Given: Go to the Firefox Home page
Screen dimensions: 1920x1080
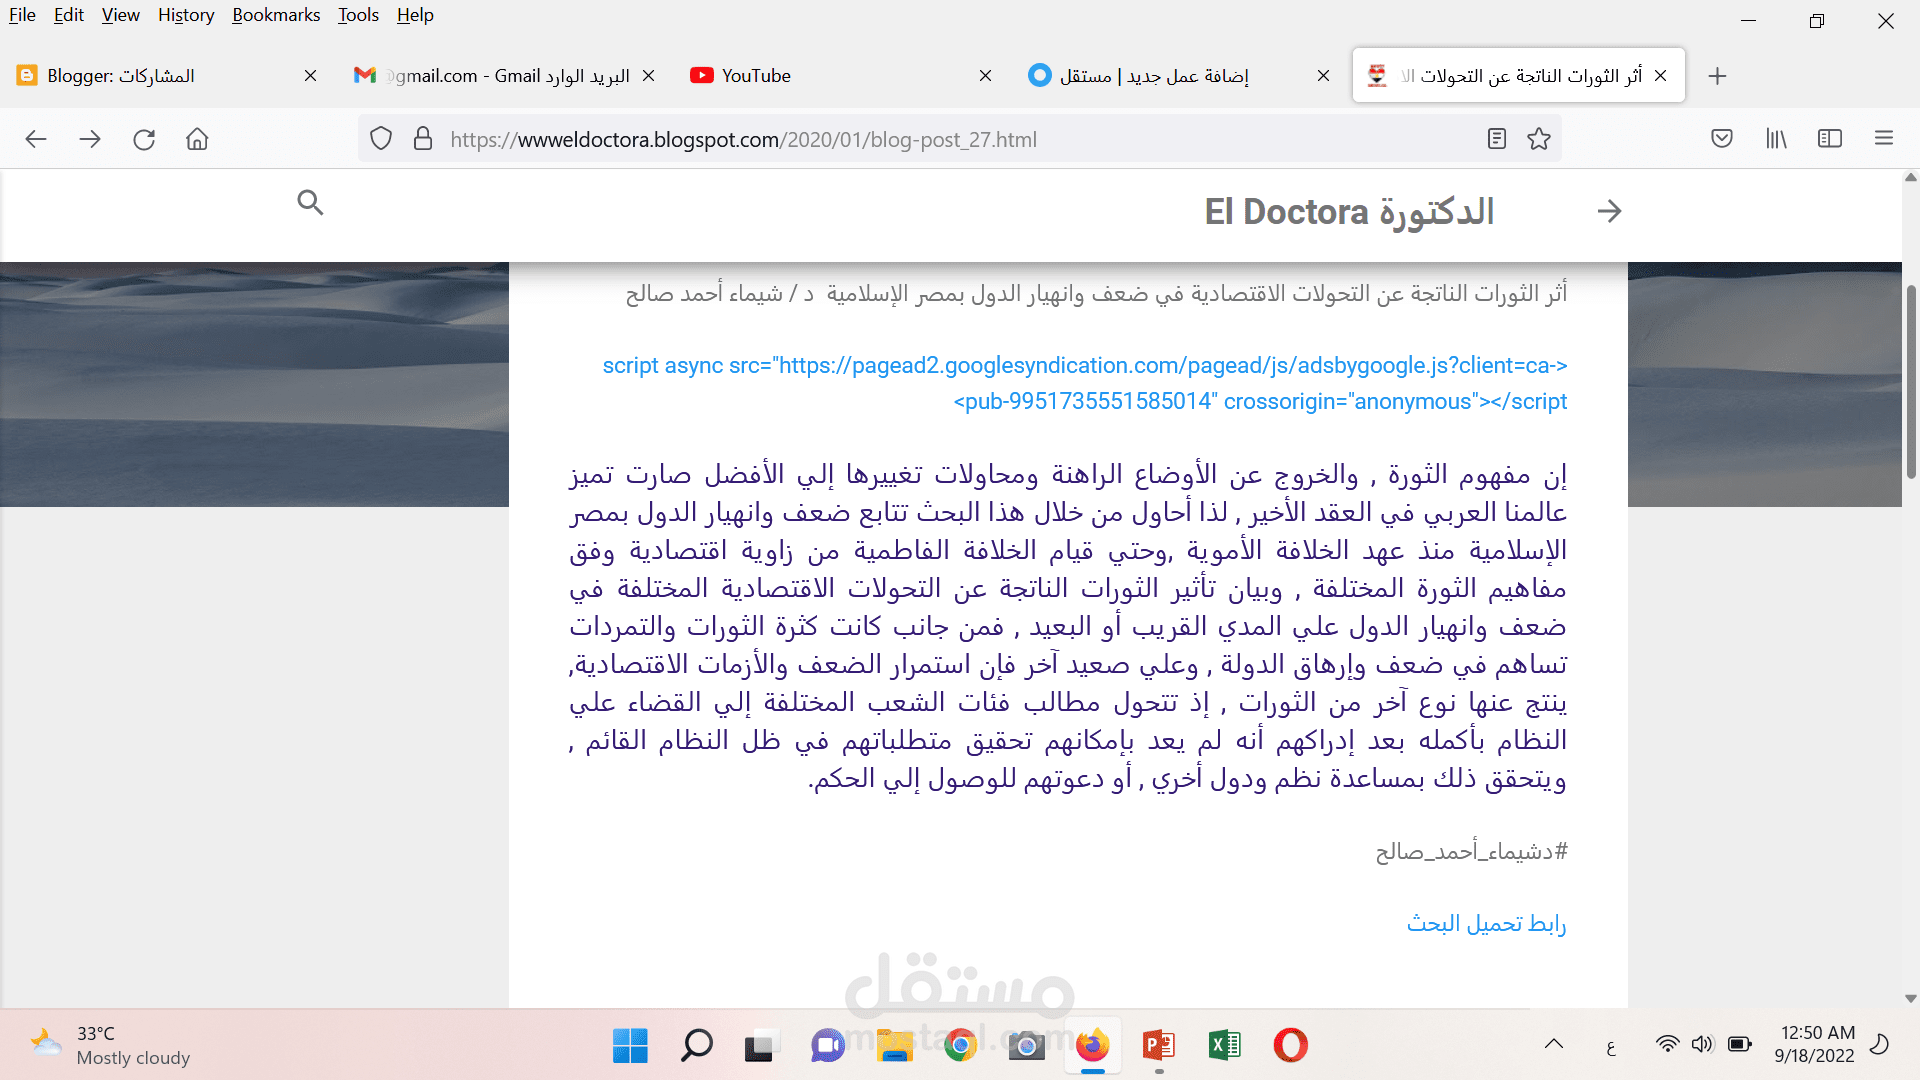Looking at the screenshot, I should (197, 139).
